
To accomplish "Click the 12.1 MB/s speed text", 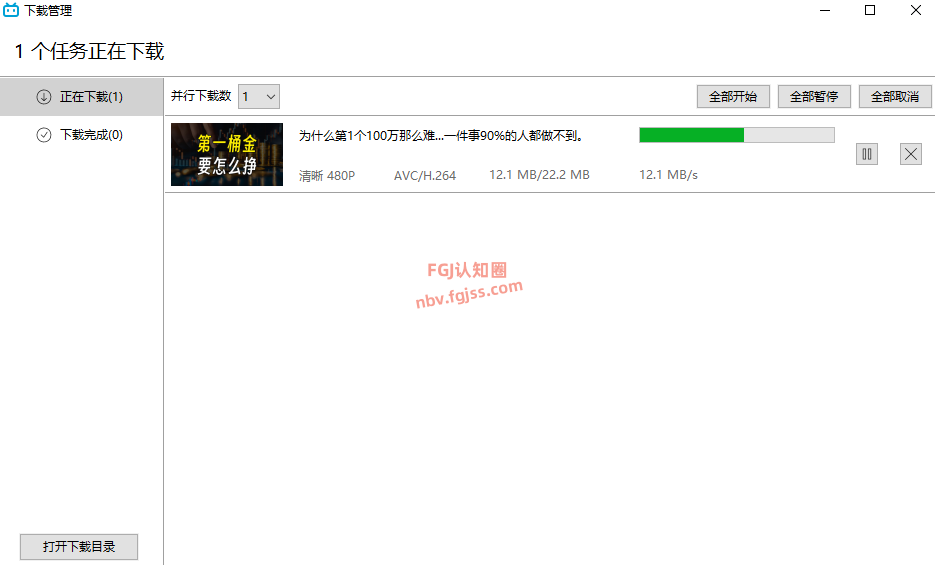I will coord(668,175).
